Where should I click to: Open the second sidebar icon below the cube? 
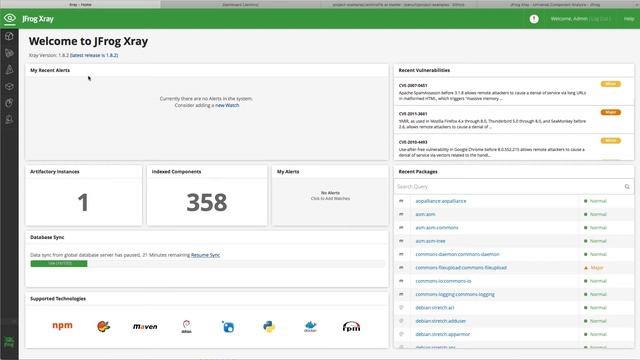(x=9, y=53)
